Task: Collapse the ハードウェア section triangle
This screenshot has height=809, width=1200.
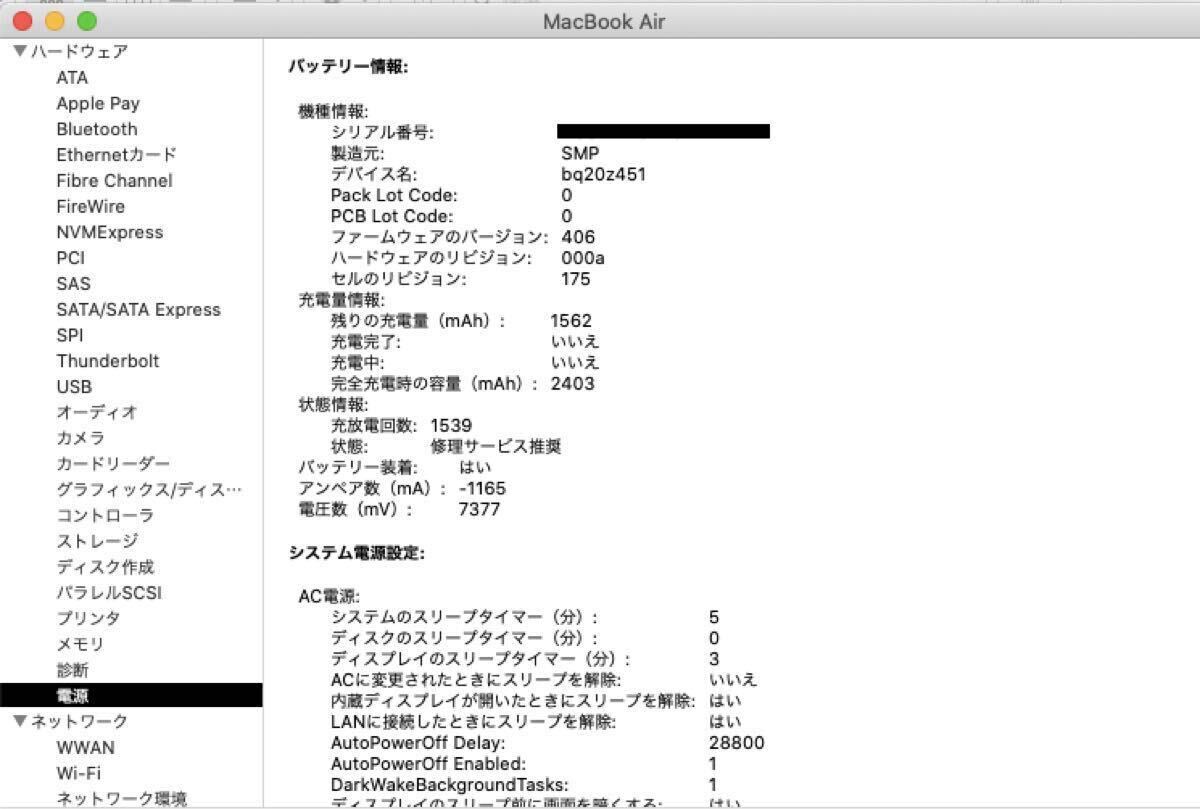Action: pyautogui.click(x=19, y=51)
